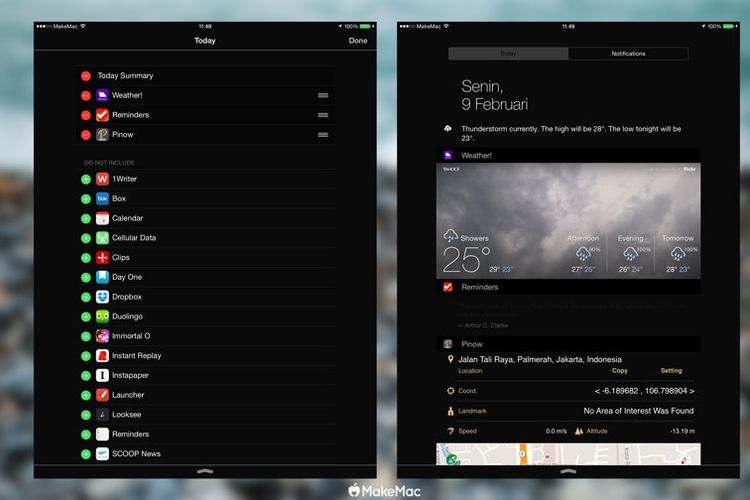Click the Coord. compass icon

click(x=450, y=391)
